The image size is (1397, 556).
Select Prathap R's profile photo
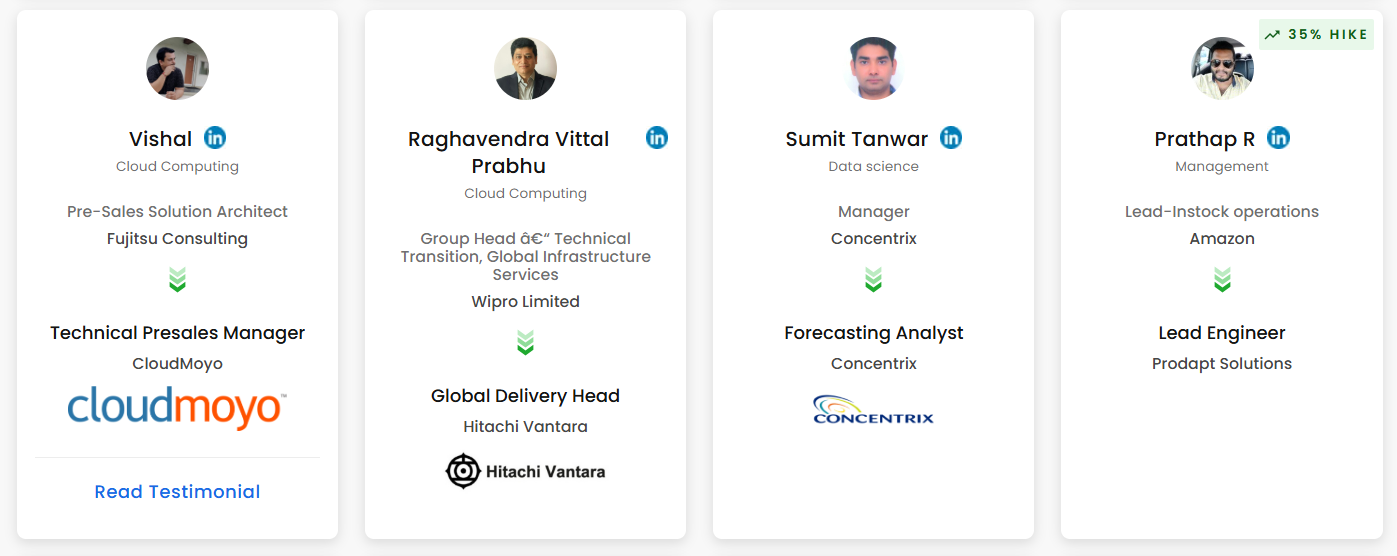click(1222, 68)
